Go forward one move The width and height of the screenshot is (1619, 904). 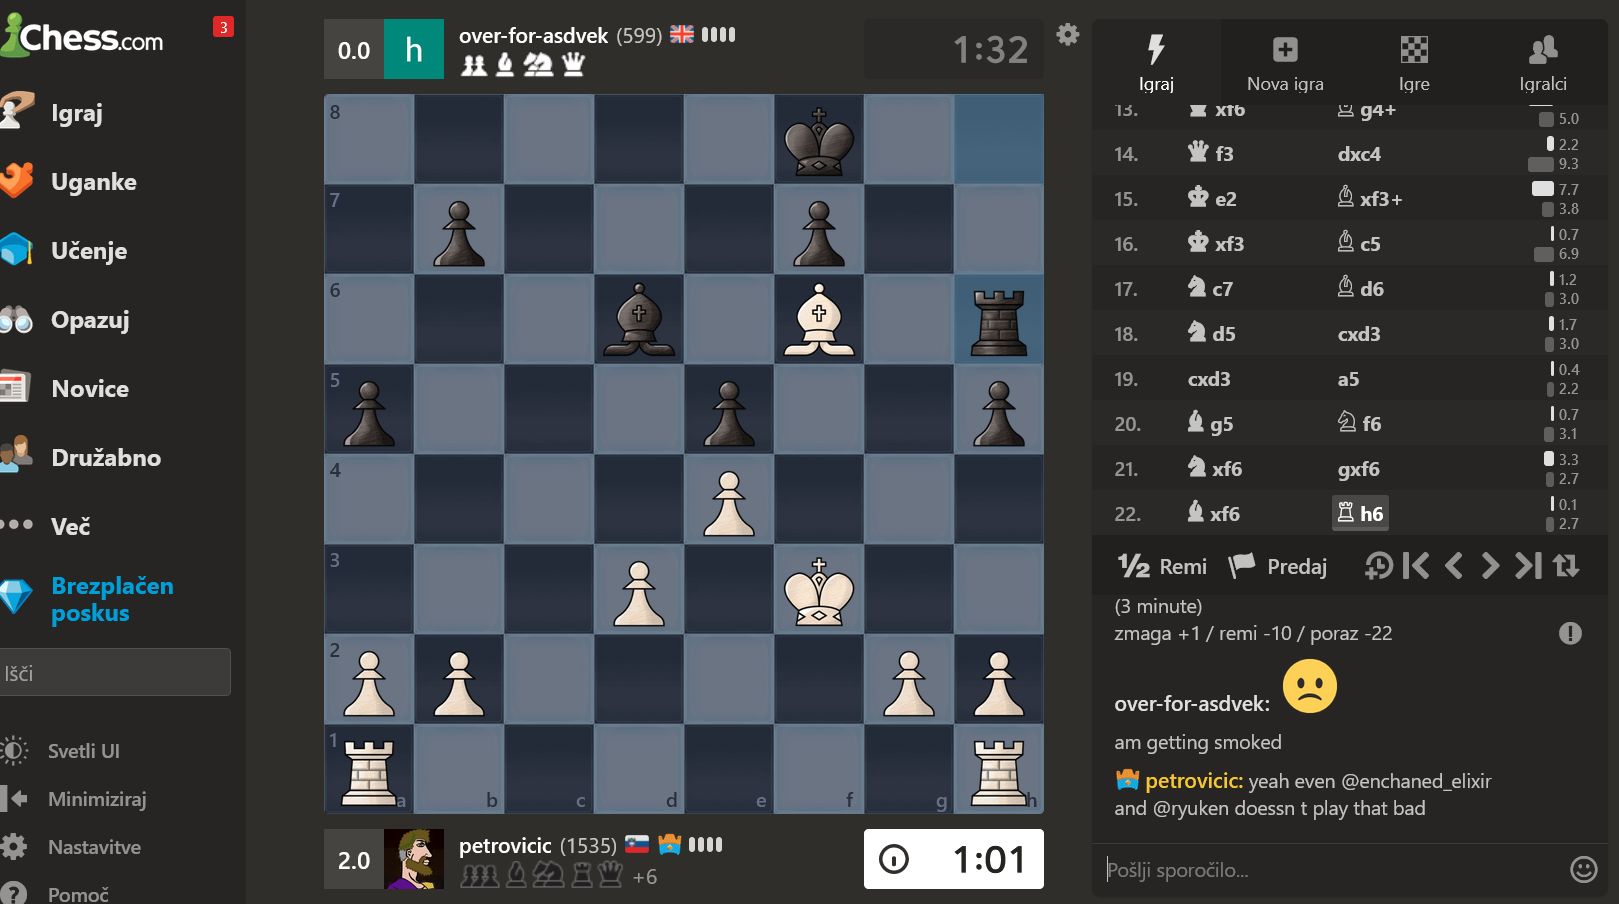pyautogui.click(x=1490, y=566)
